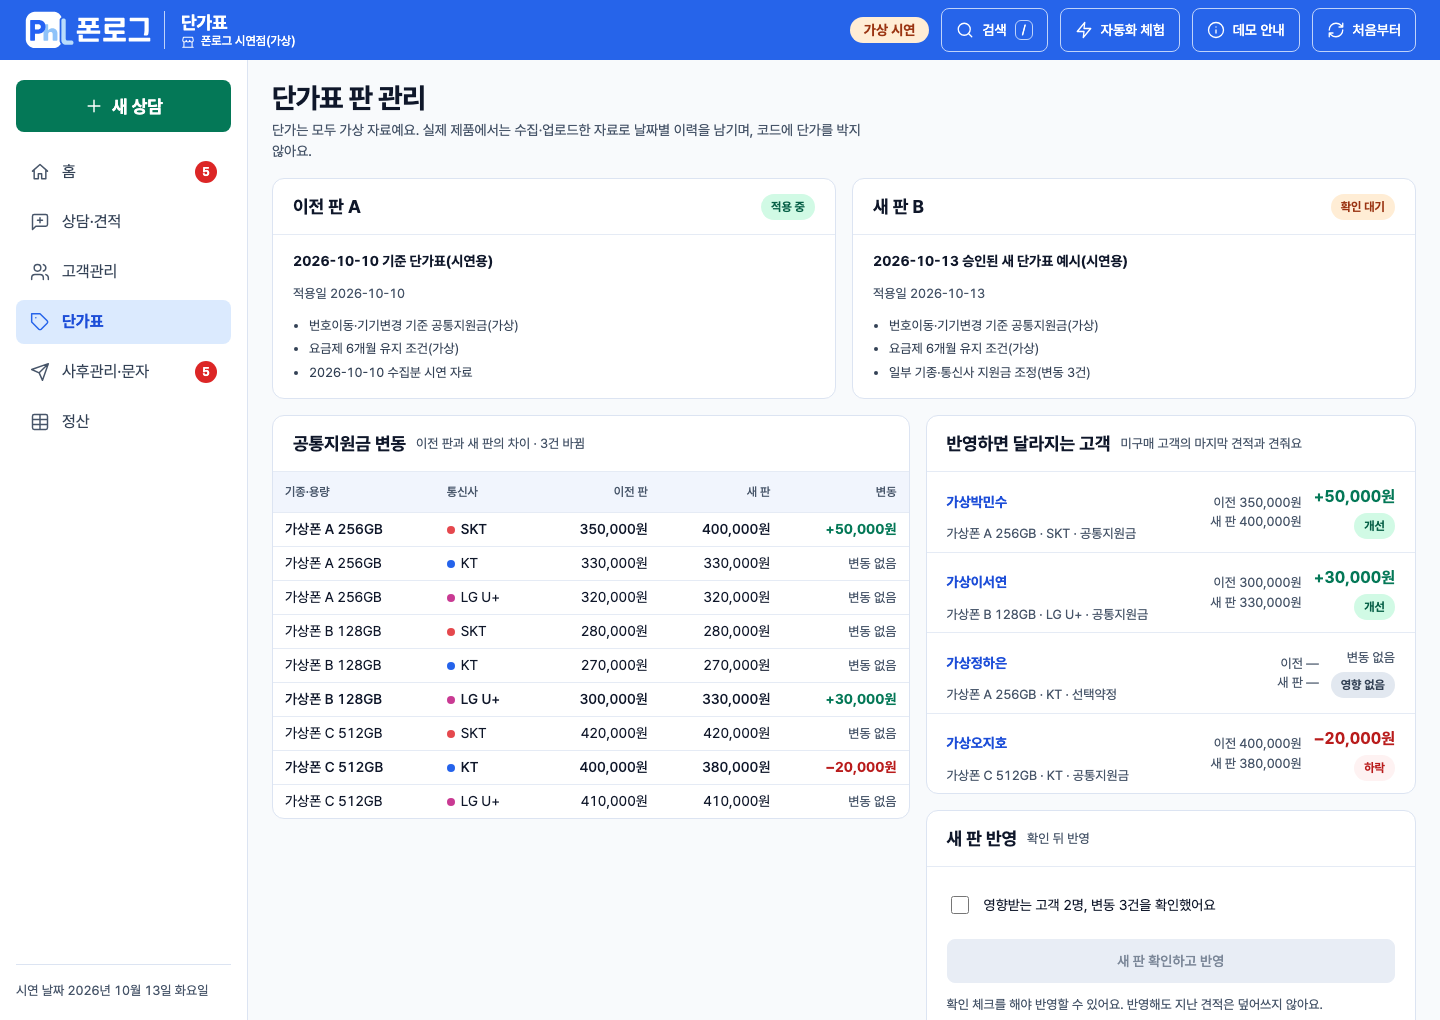Click the magnifier icon in 검색 button
This screenshot has height=1020, width=1440.
[965, 30]
